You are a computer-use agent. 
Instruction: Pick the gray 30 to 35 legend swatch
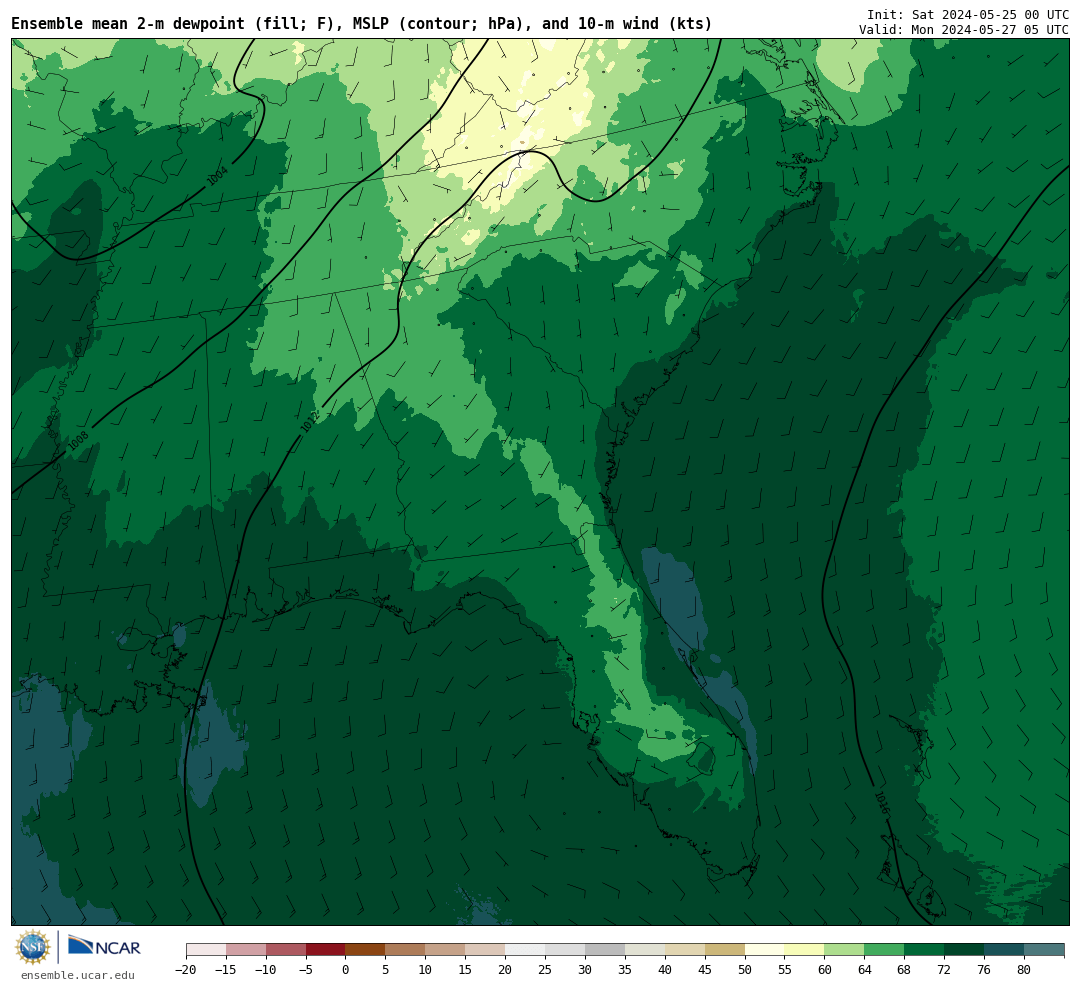click(x=605, y=950)
